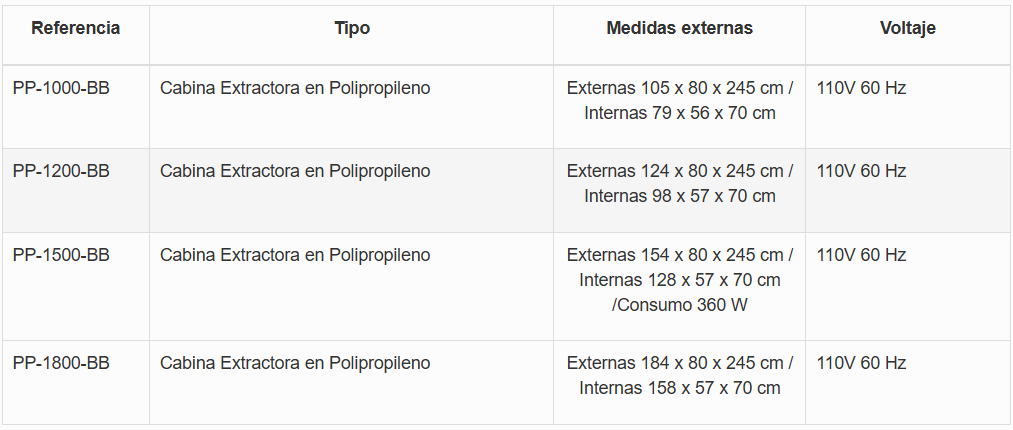Screen dimensions: 1013x430
Task: Click the 110V 60 Hz cell for PP-1000-BB
Action: (861, 88)
